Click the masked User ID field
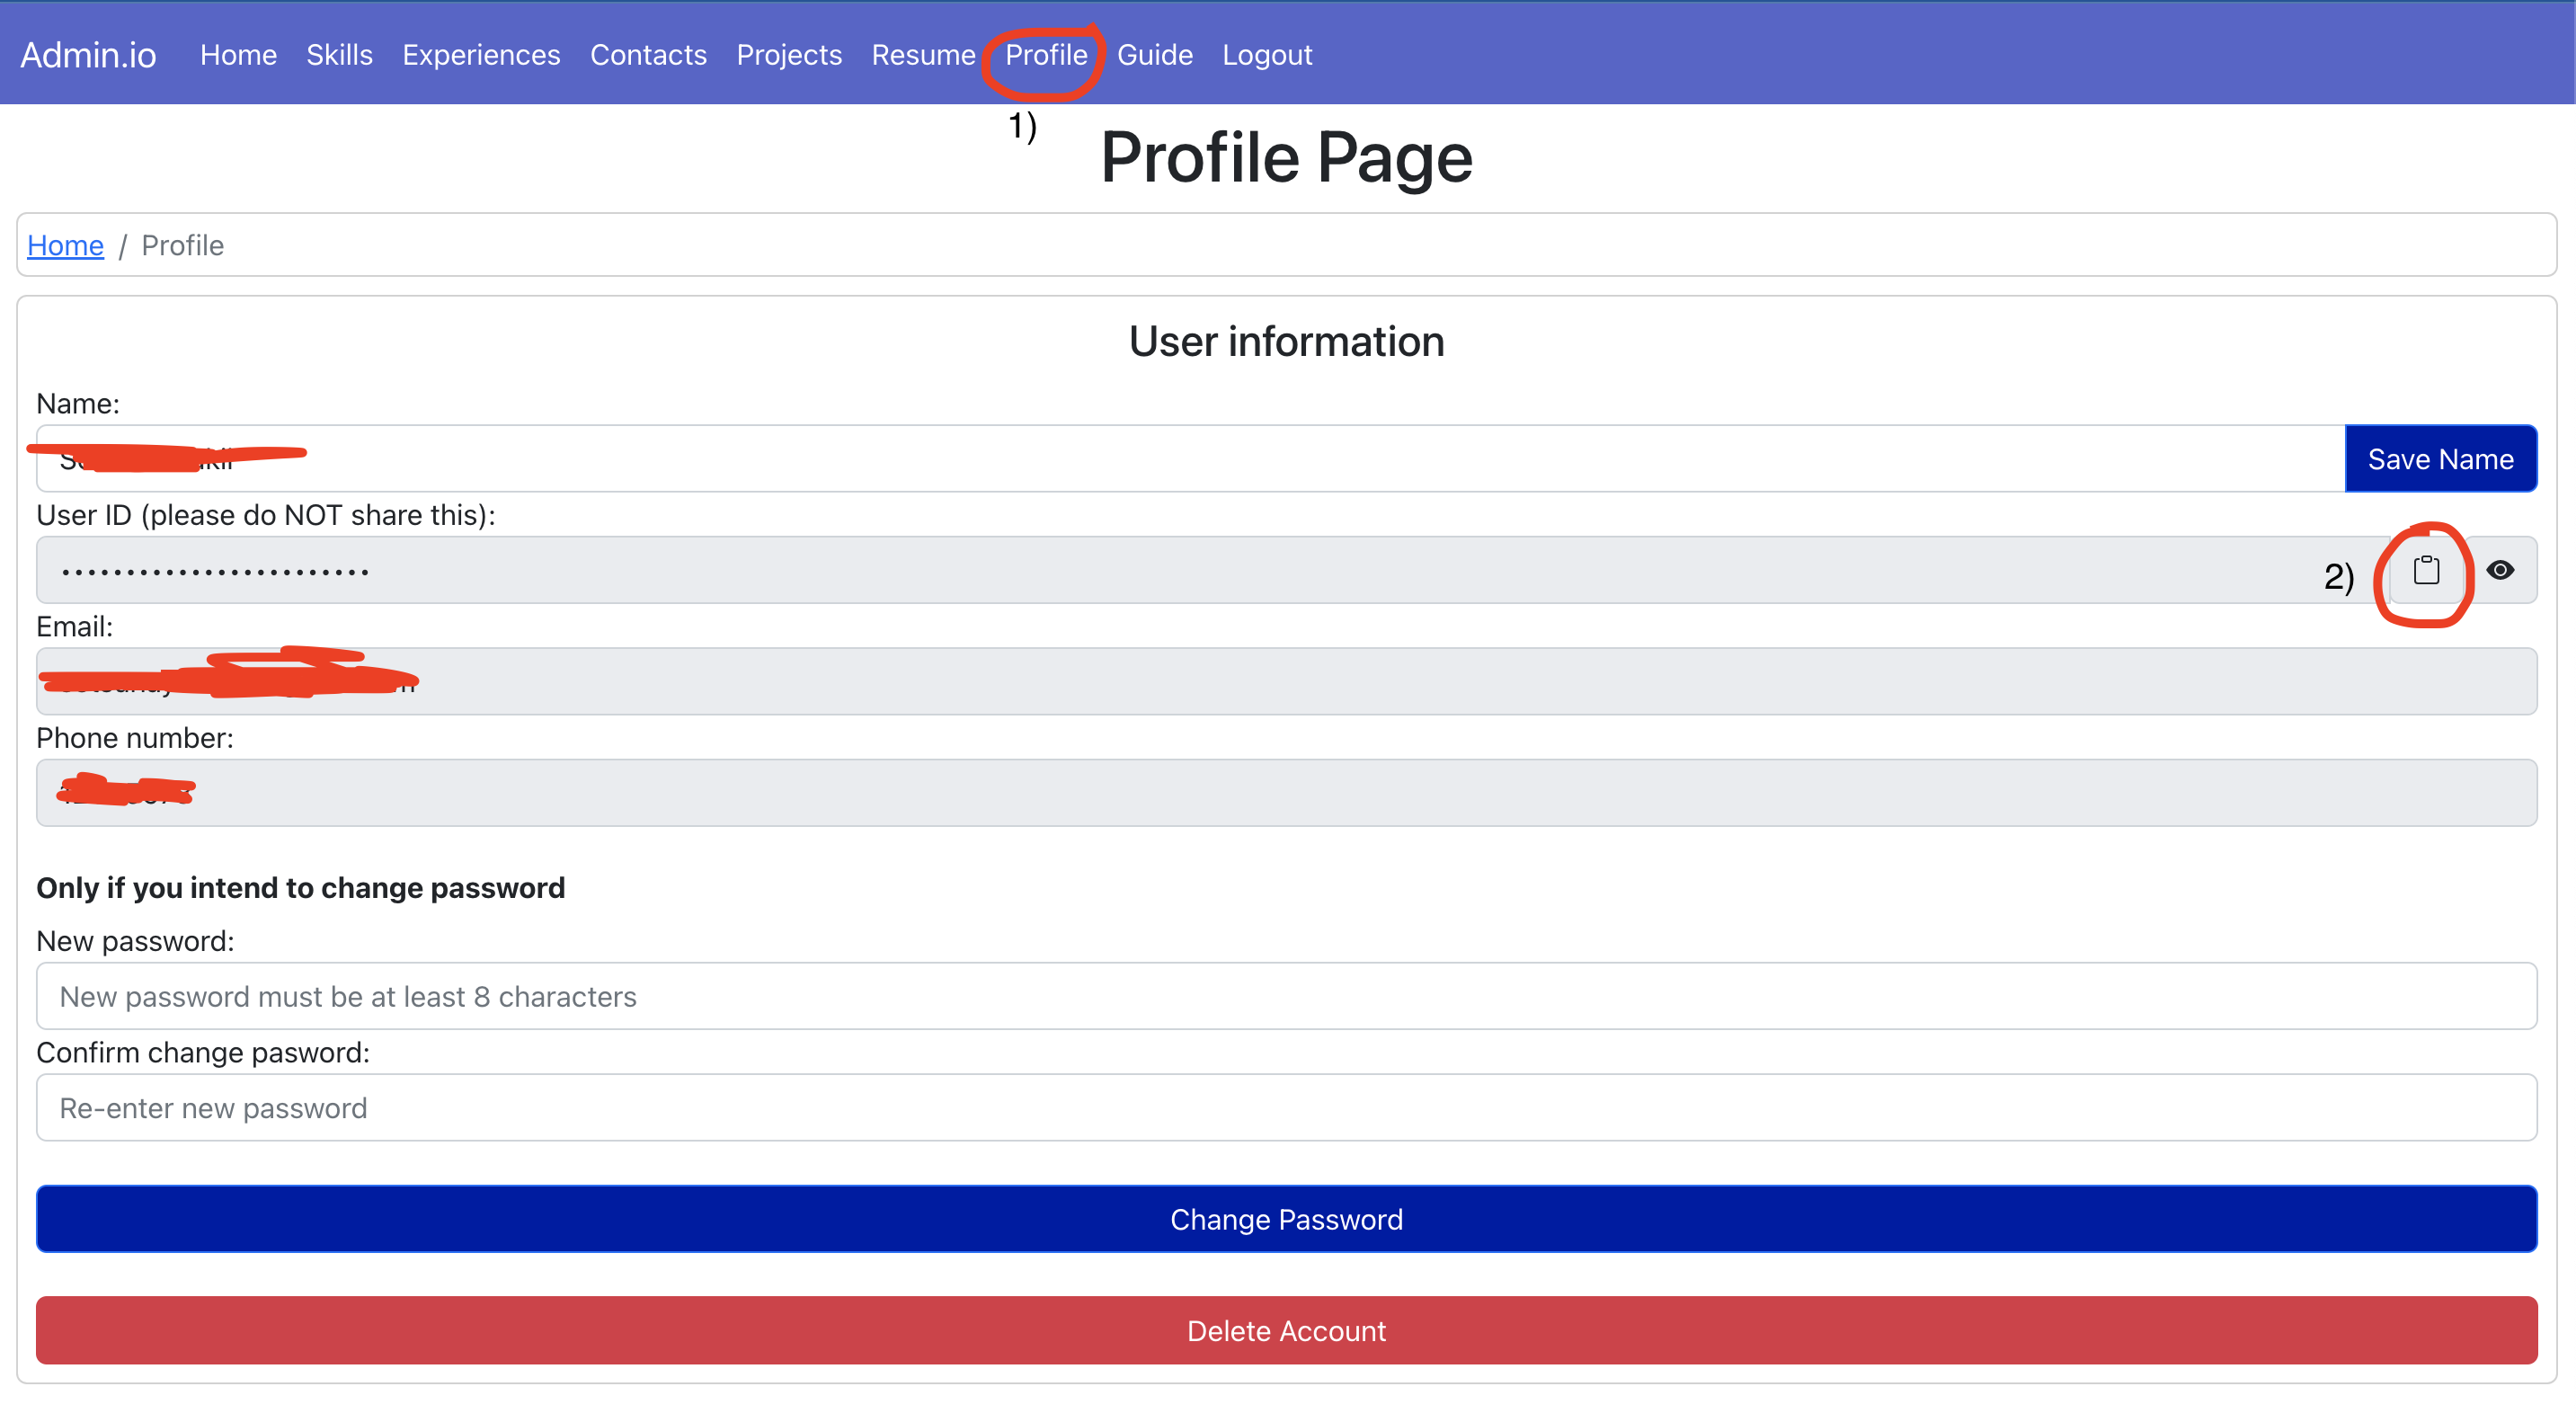 point(1180,571)
